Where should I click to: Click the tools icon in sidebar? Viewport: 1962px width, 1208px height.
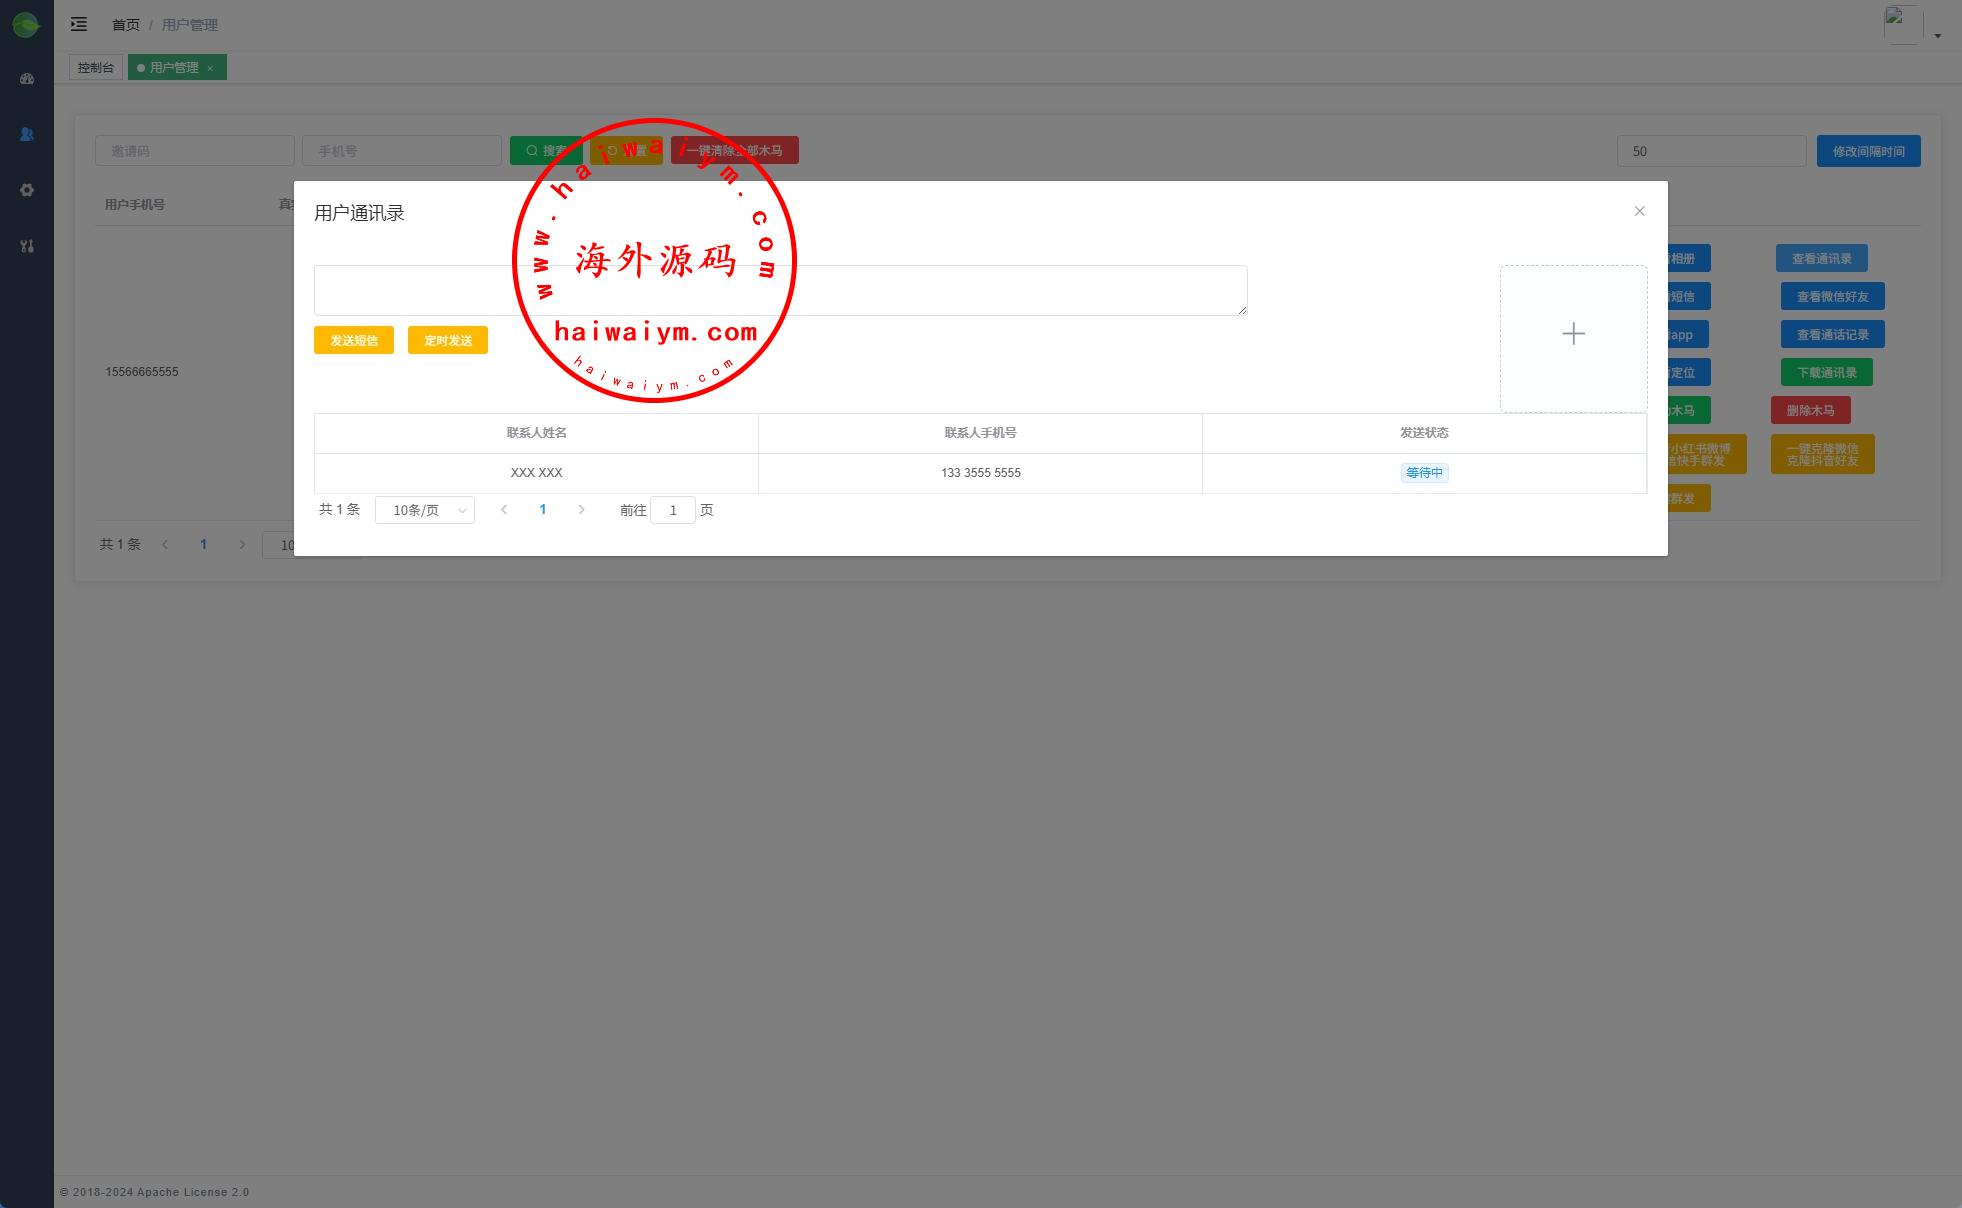click(27, 246)
